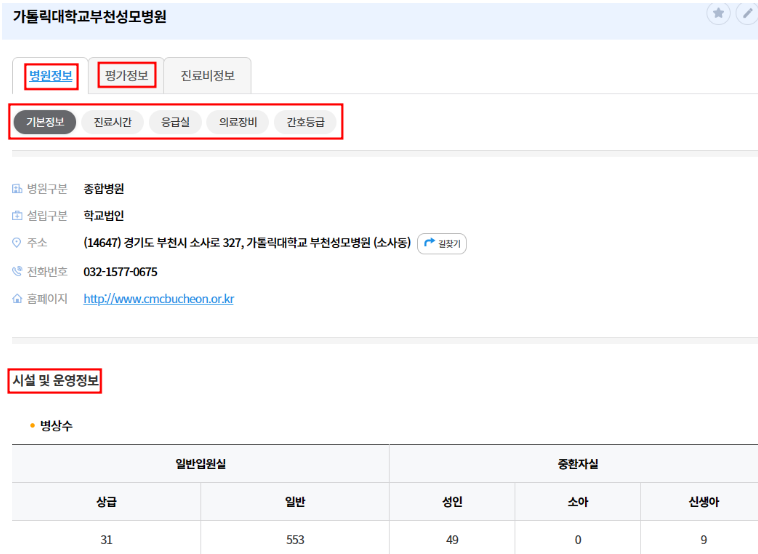Click the phone number 032-1577-0675
Screen dimensions: 758x554
[120, 272]
